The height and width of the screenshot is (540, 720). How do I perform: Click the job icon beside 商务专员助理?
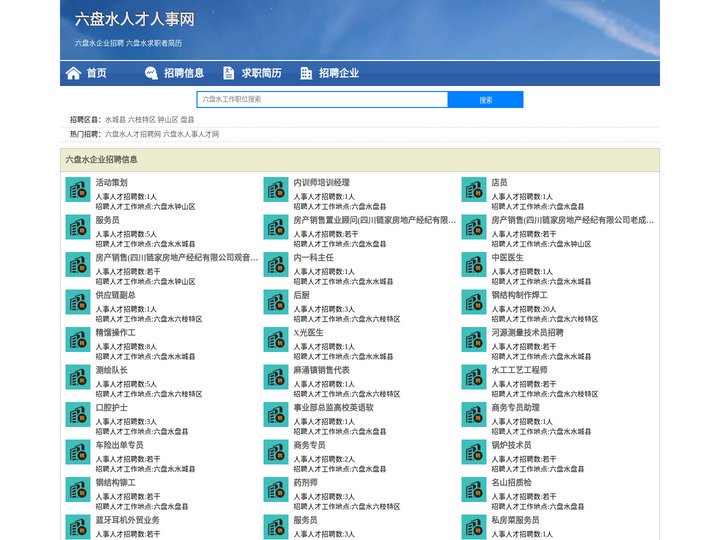[x=473, y=415]
